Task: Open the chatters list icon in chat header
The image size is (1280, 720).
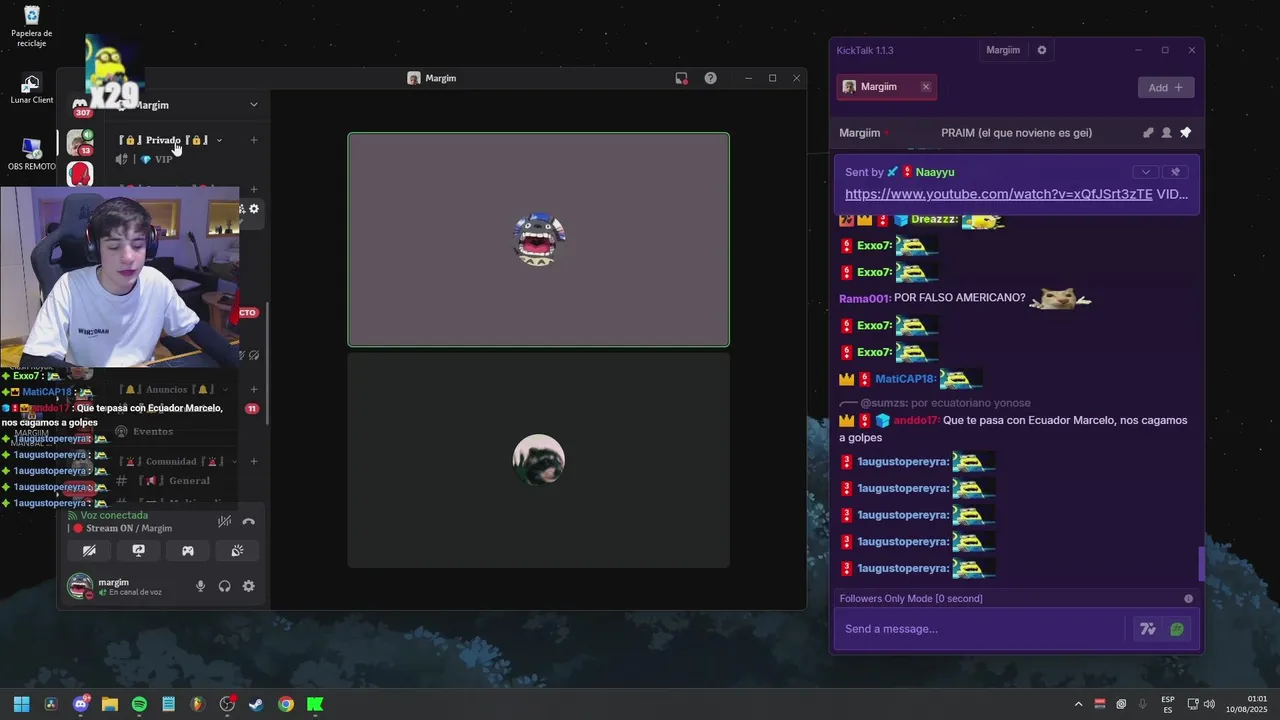Action: pyautogui.click(x=1166, y=133)
